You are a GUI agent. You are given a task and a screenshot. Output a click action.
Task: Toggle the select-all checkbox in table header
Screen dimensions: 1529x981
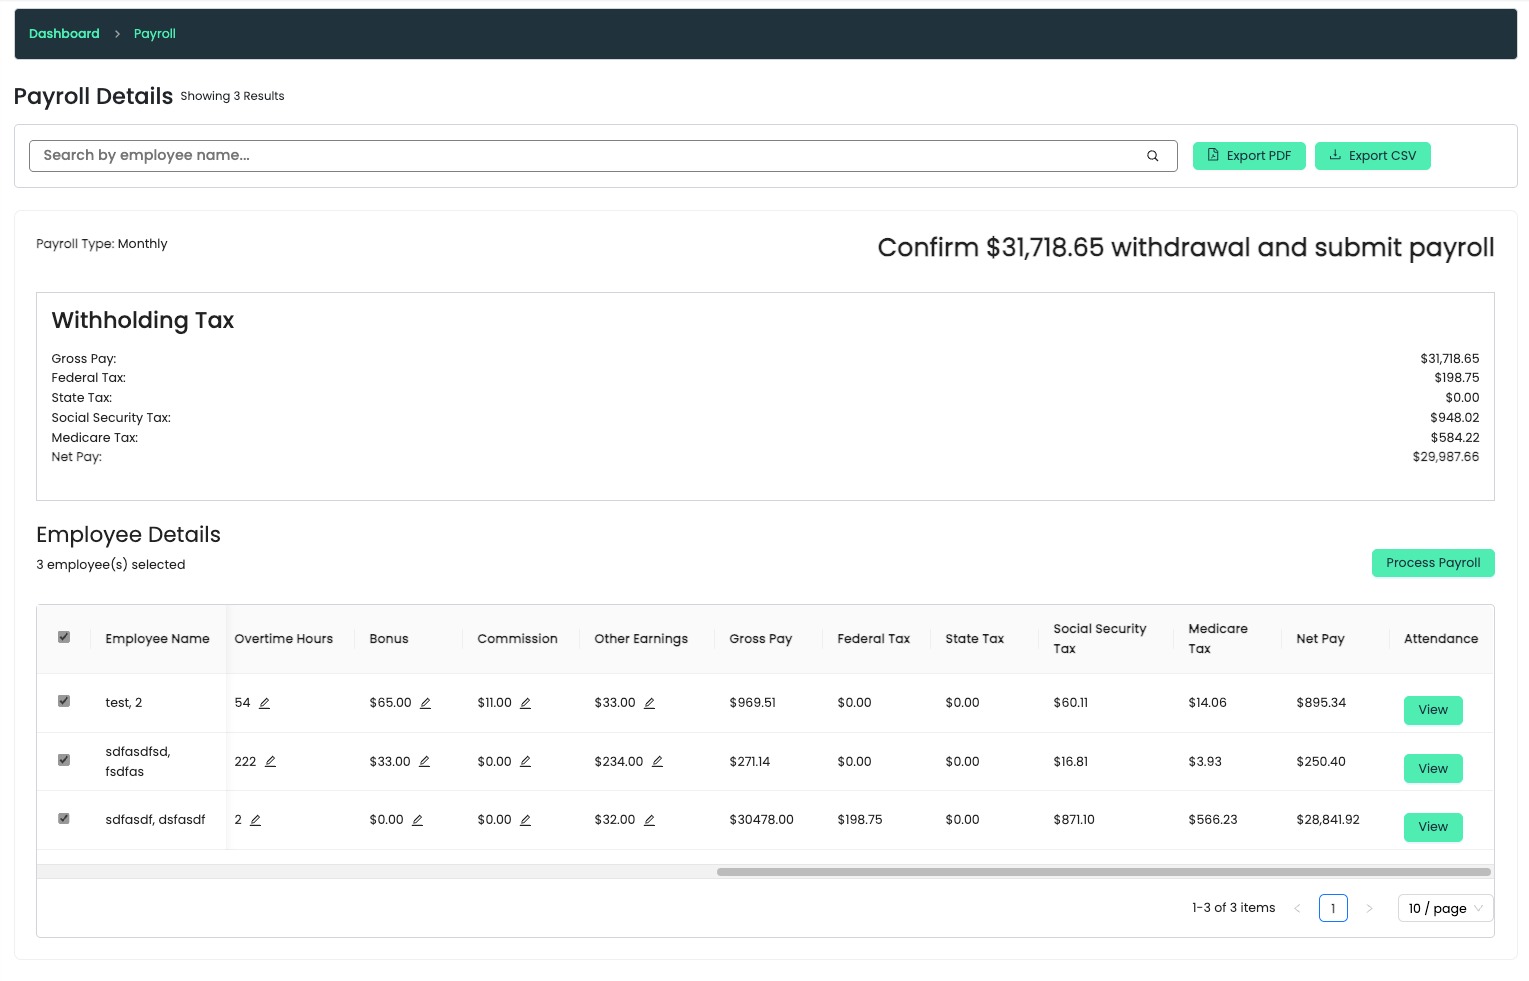click(64, 636)
